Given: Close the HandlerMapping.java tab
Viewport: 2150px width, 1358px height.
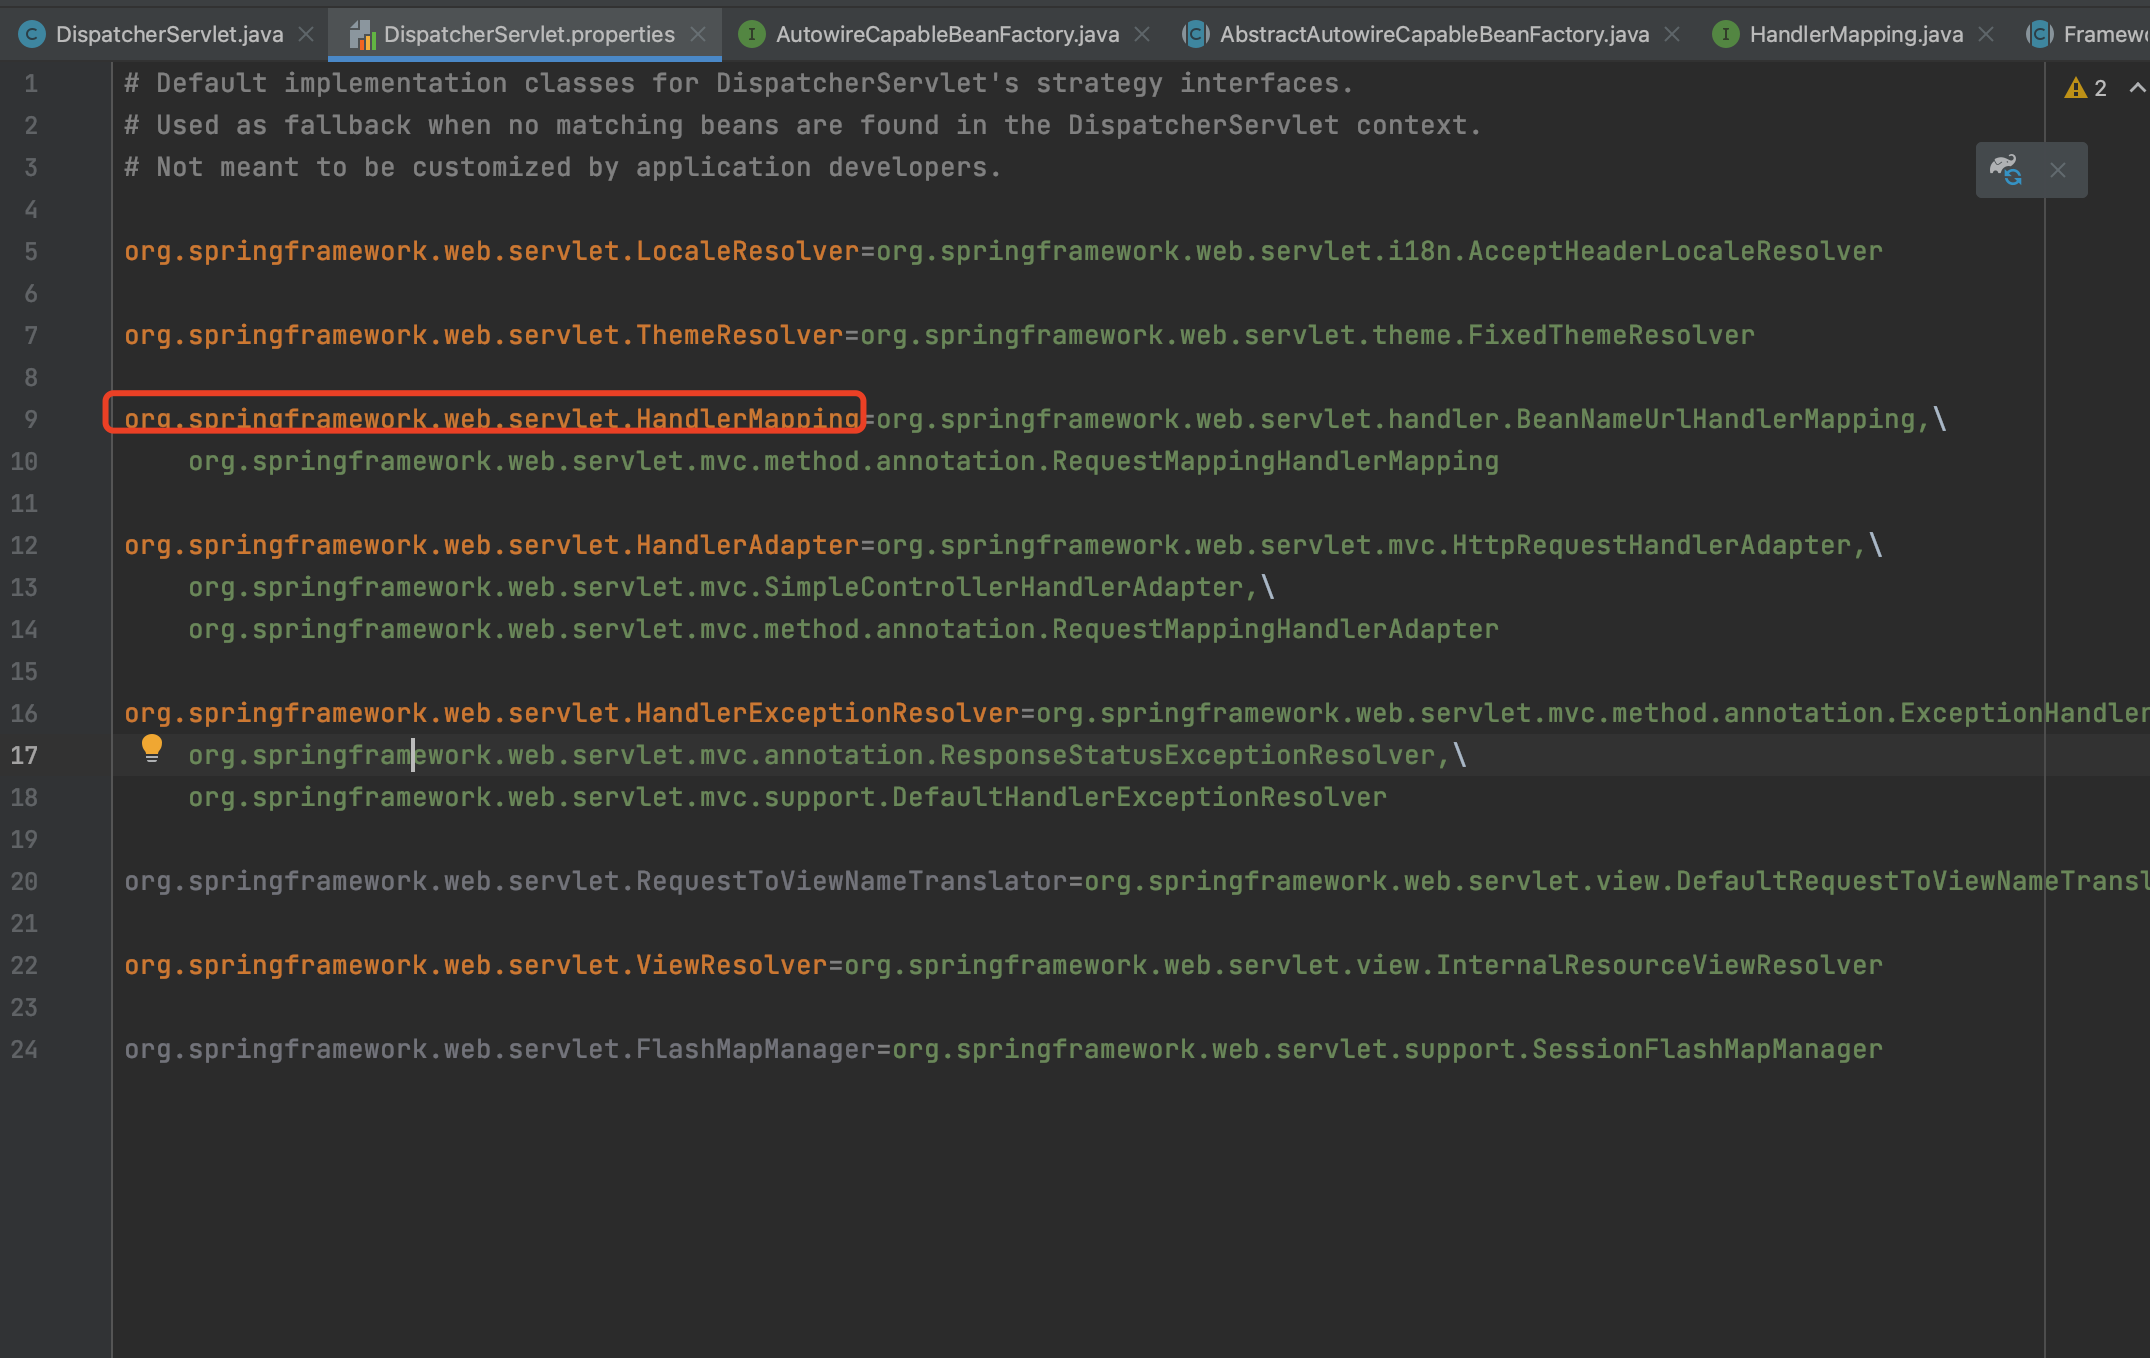Looking at the screenshot, I should (1986, 34).
